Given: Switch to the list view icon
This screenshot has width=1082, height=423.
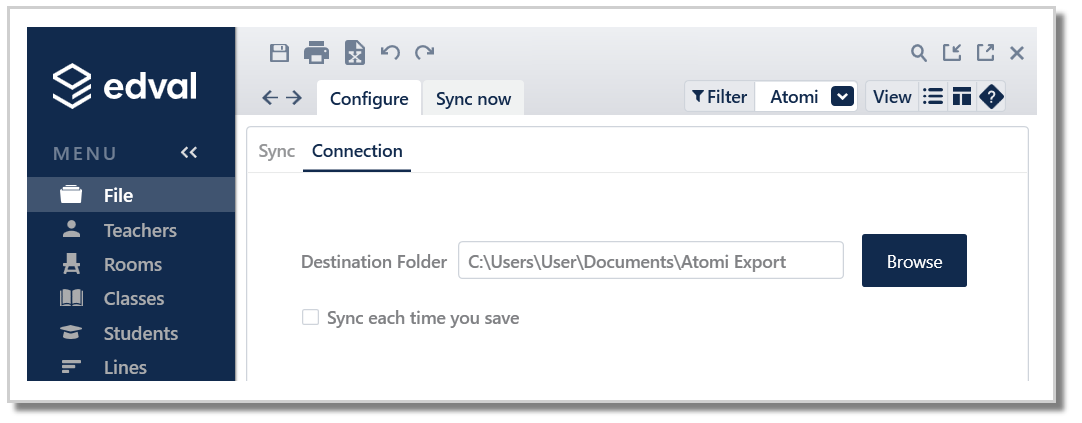Looking at the screenshot, I should (x=933, y=97).
